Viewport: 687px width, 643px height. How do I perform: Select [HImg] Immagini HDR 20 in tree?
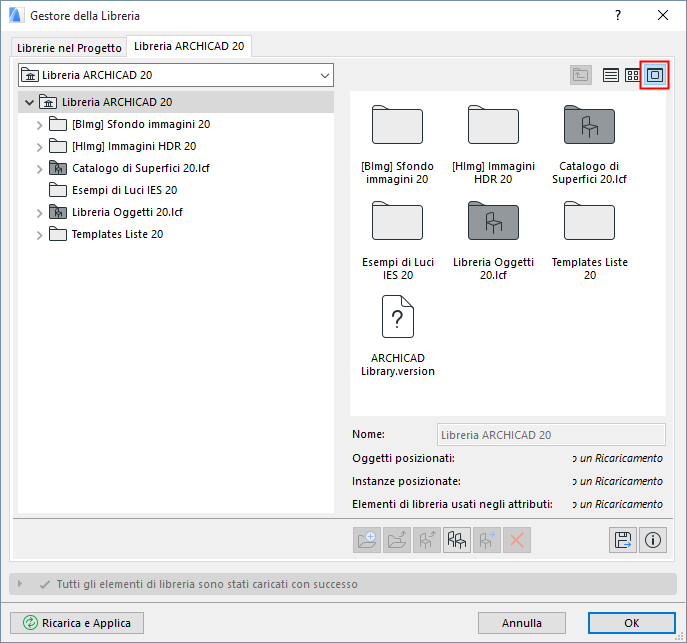click(x=134, y=146)
